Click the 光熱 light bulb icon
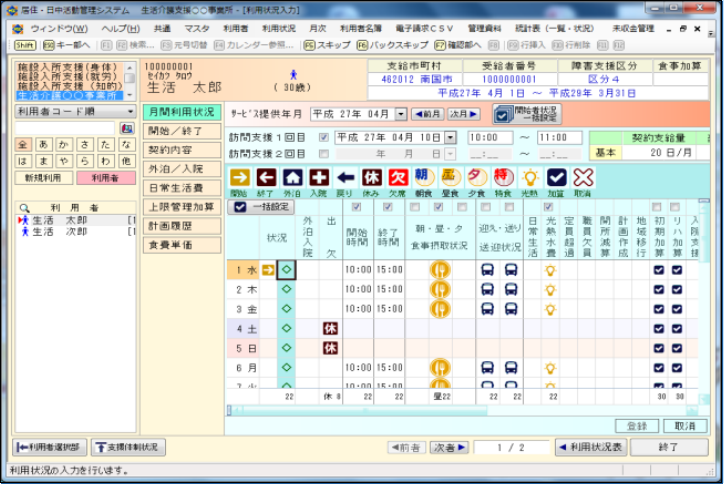This screenshot has height=485, width=725. click(530, 178)
